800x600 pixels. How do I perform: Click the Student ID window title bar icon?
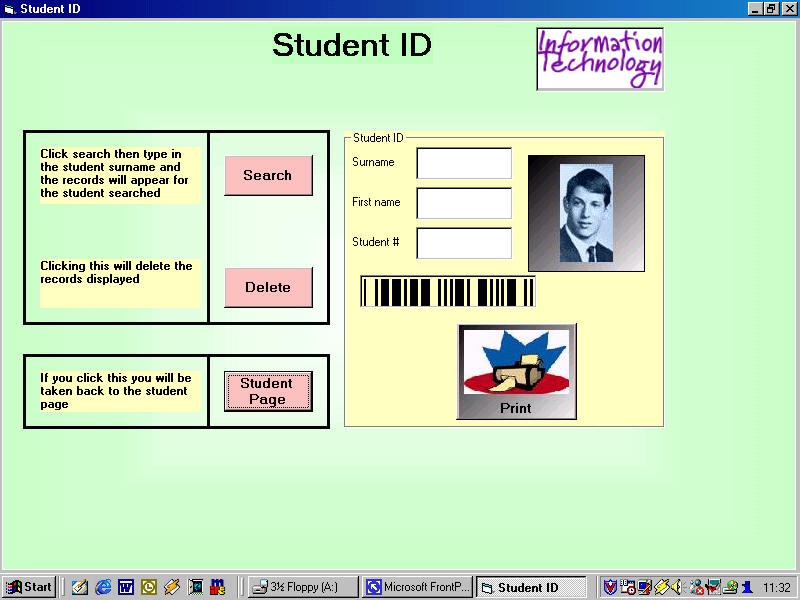(10, 9)
